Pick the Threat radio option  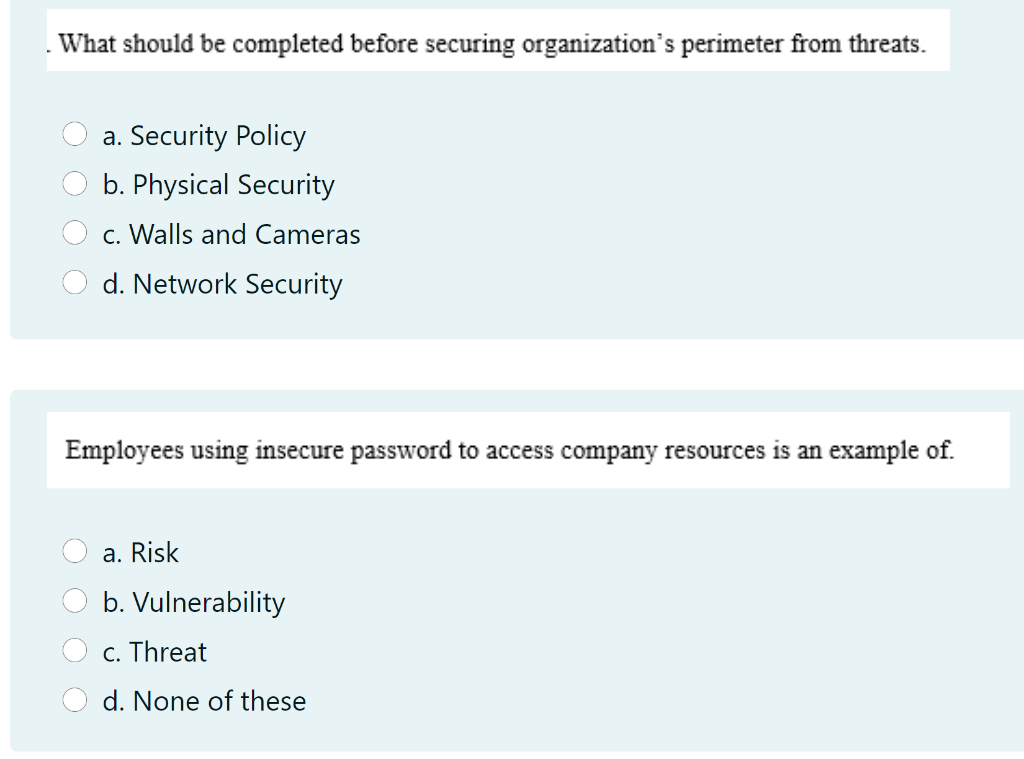point(74,651)
